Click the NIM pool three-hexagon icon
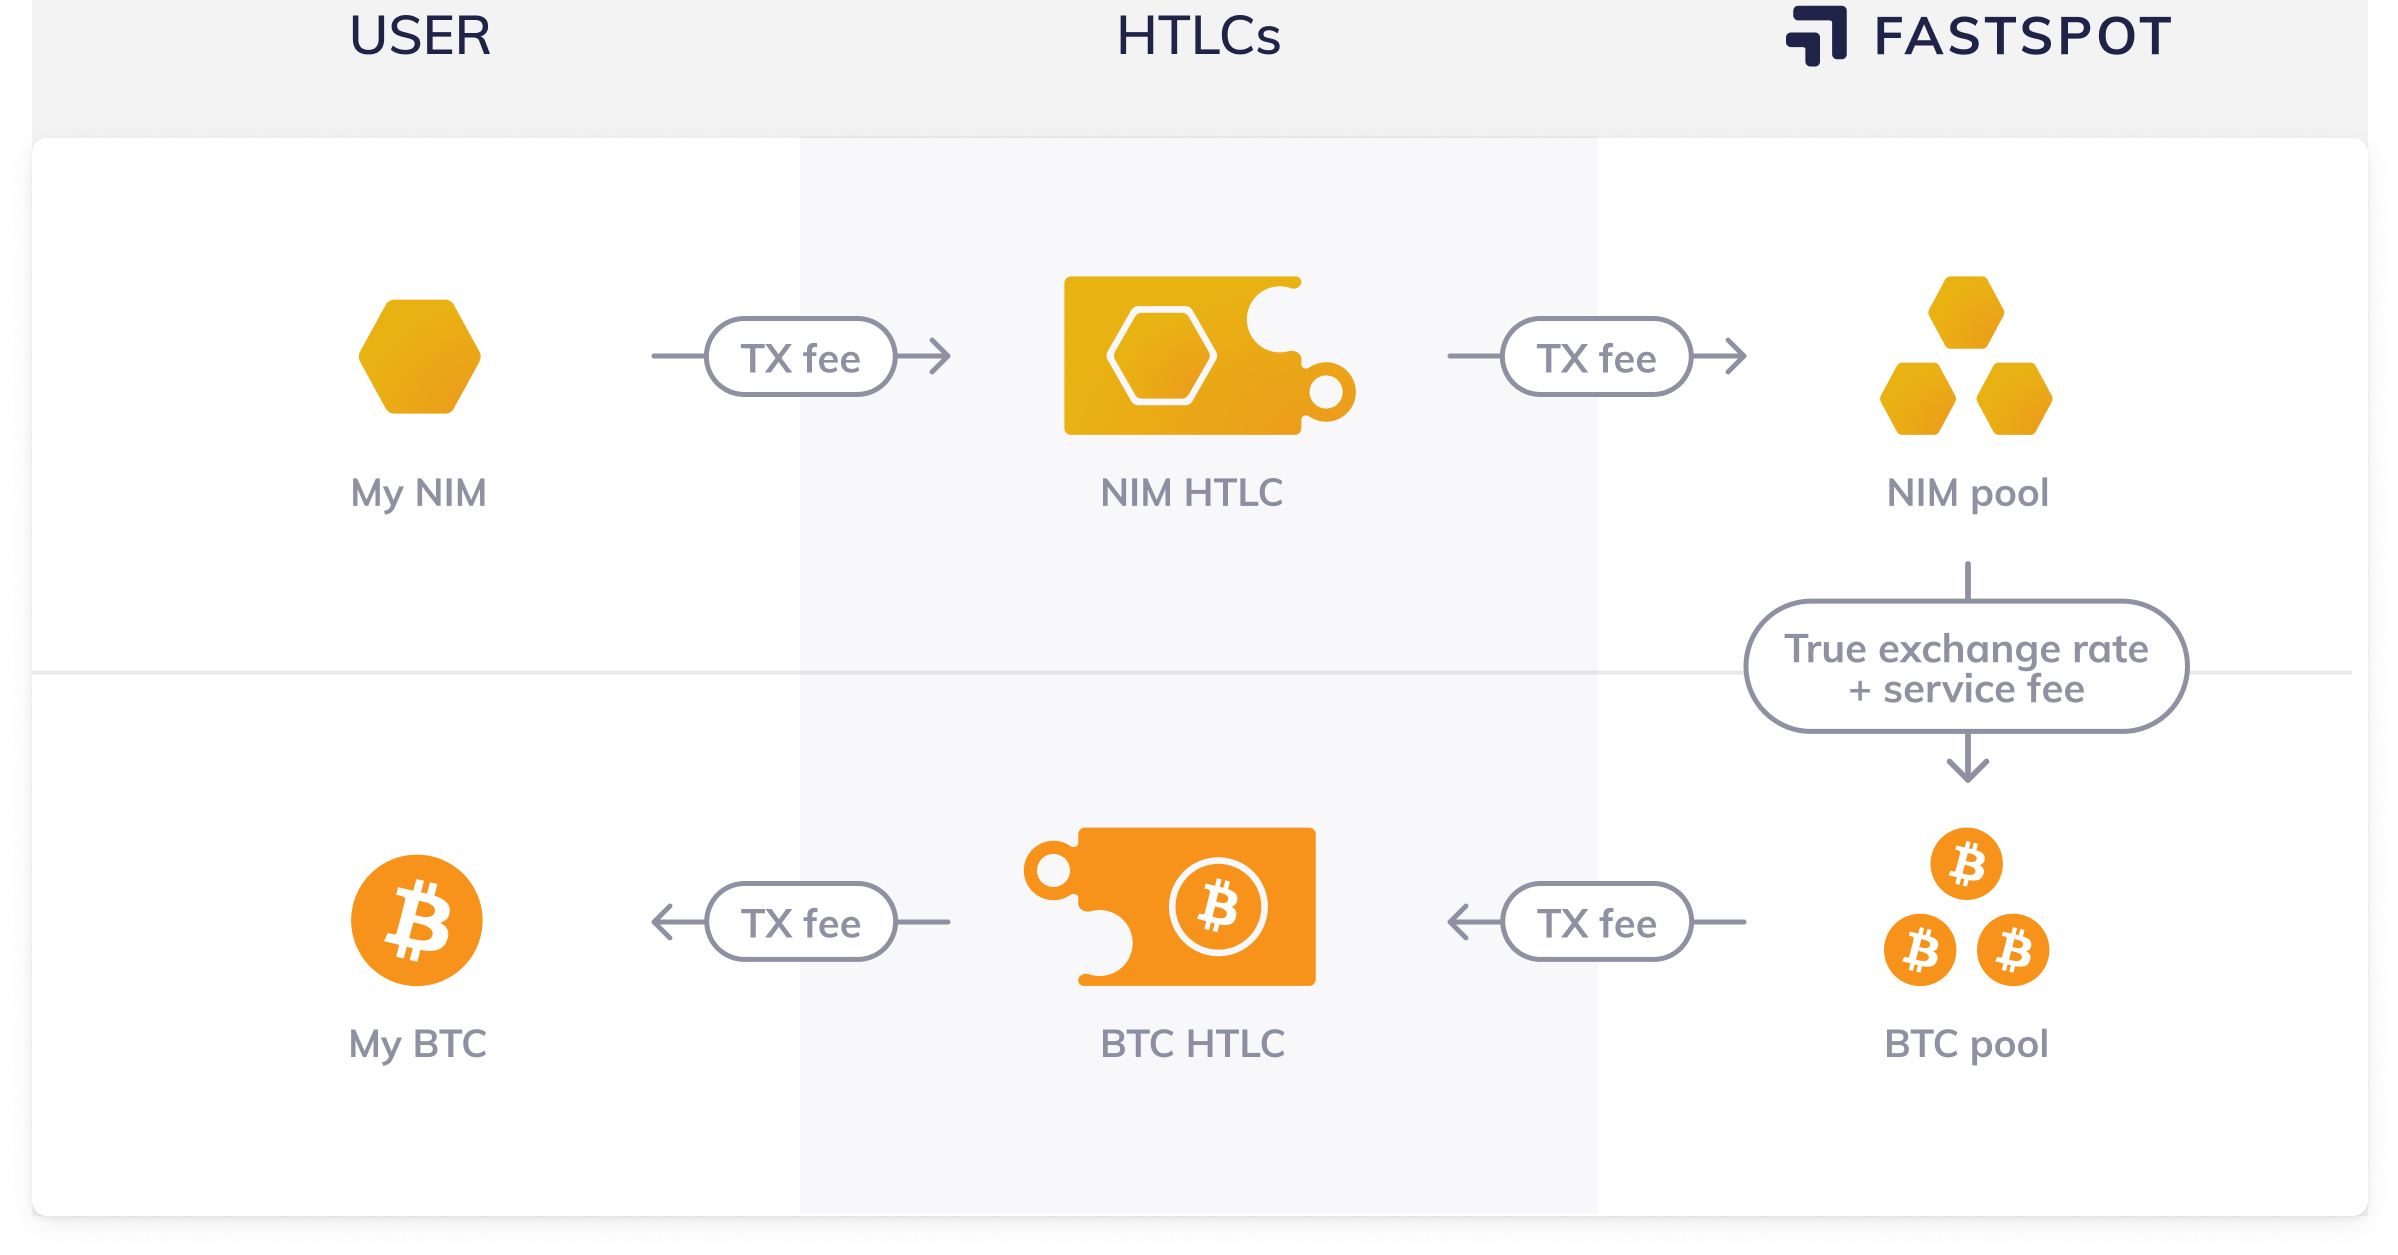The height and width of the screenshot is (1255, 2398). point(1966,357)
